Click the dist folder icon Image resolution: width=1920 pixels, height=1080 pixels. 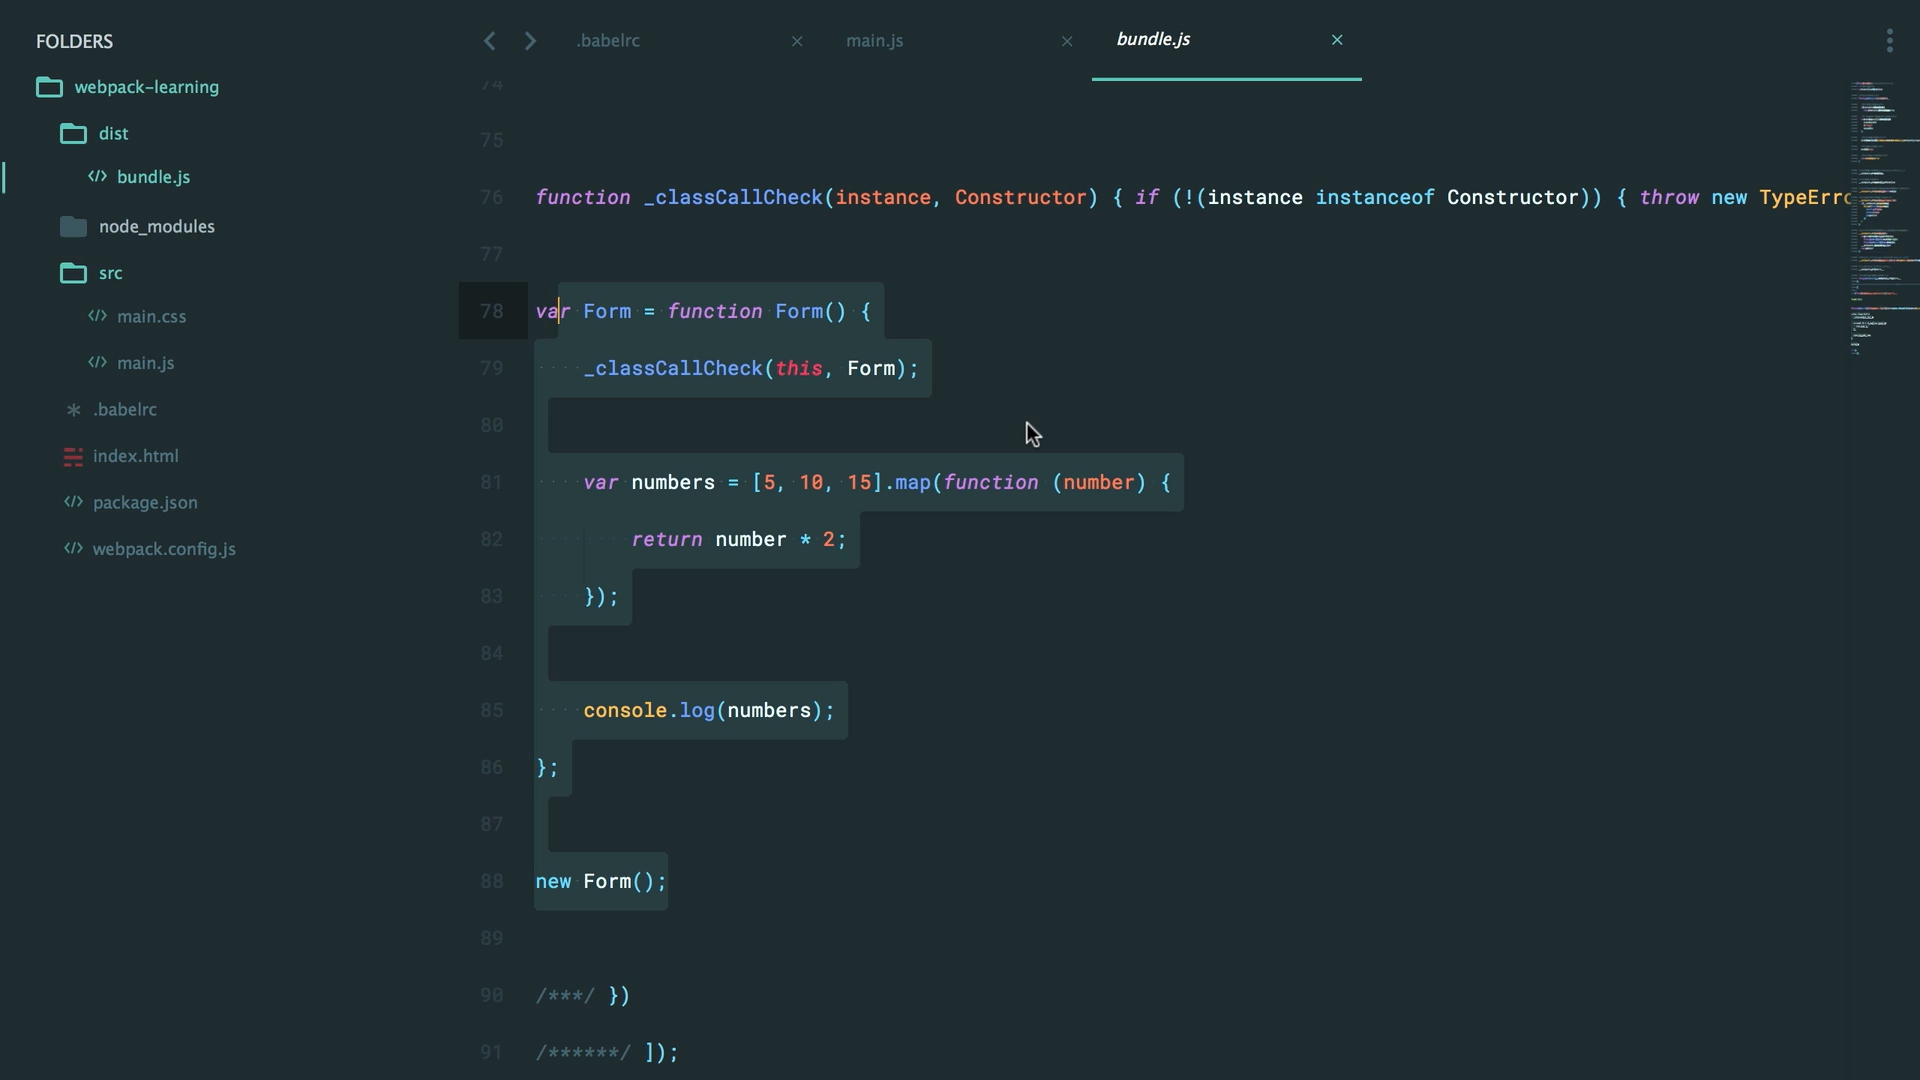click(73, 133)
